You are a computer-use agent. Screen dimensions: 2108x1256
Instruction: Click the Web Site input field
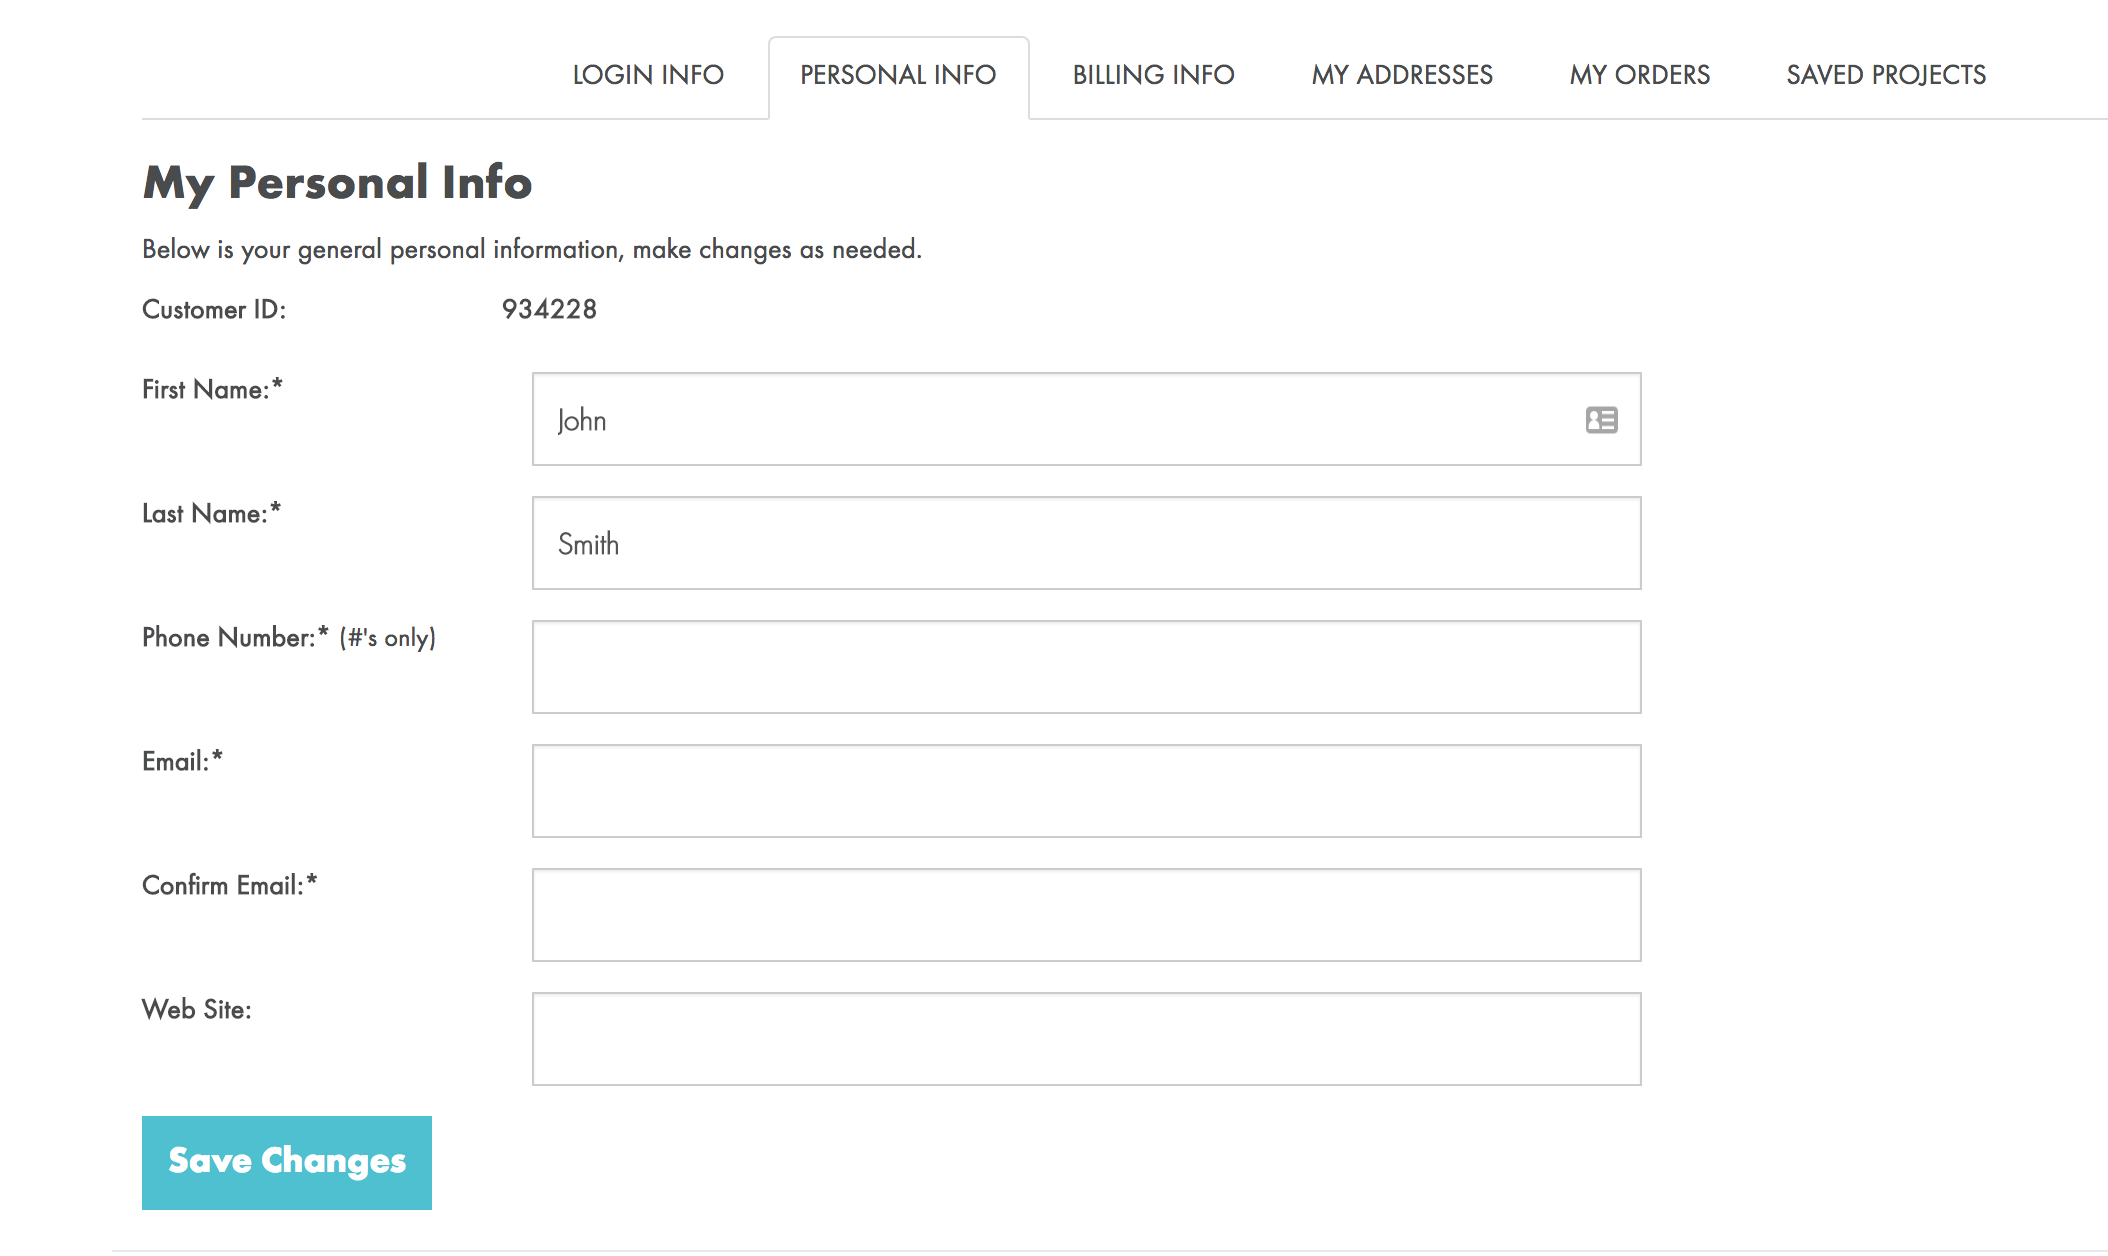point(1086,1040)
